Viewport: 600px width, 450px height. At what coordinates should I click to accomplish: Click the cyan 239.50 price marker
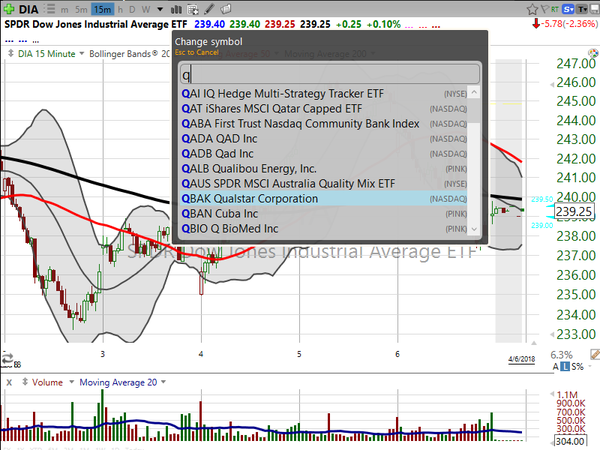[542, 199]
